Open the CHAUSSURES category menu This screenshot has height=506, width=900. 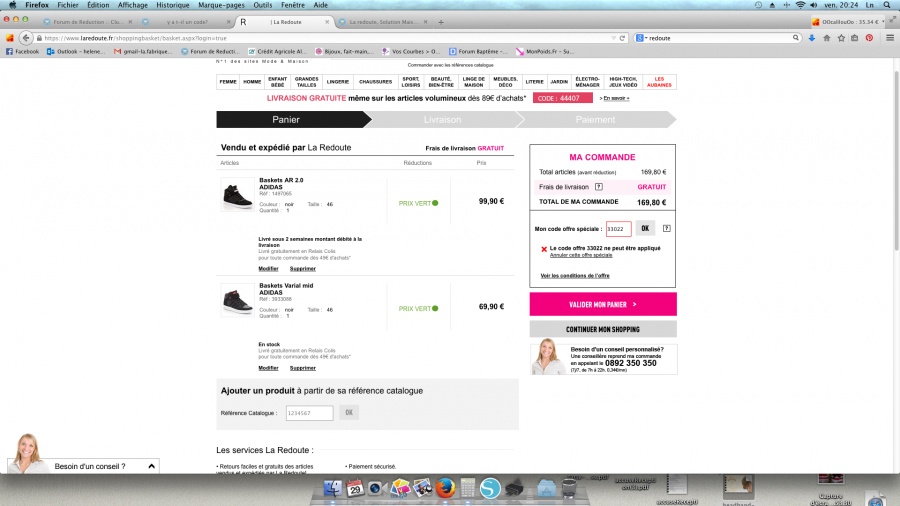(x=375, y=81)
